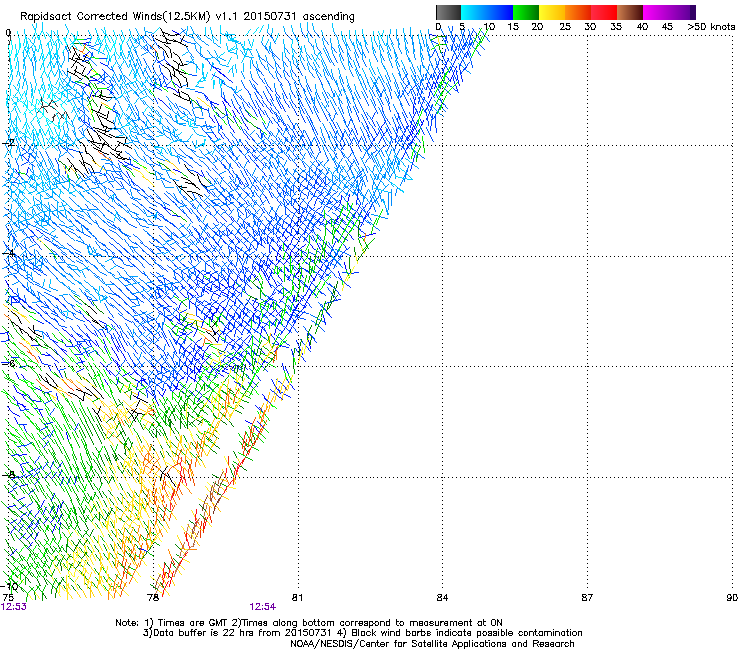Click the blue 10-15 knots legend segment
Screen dimensions: 740x650
tap(500, 12)
